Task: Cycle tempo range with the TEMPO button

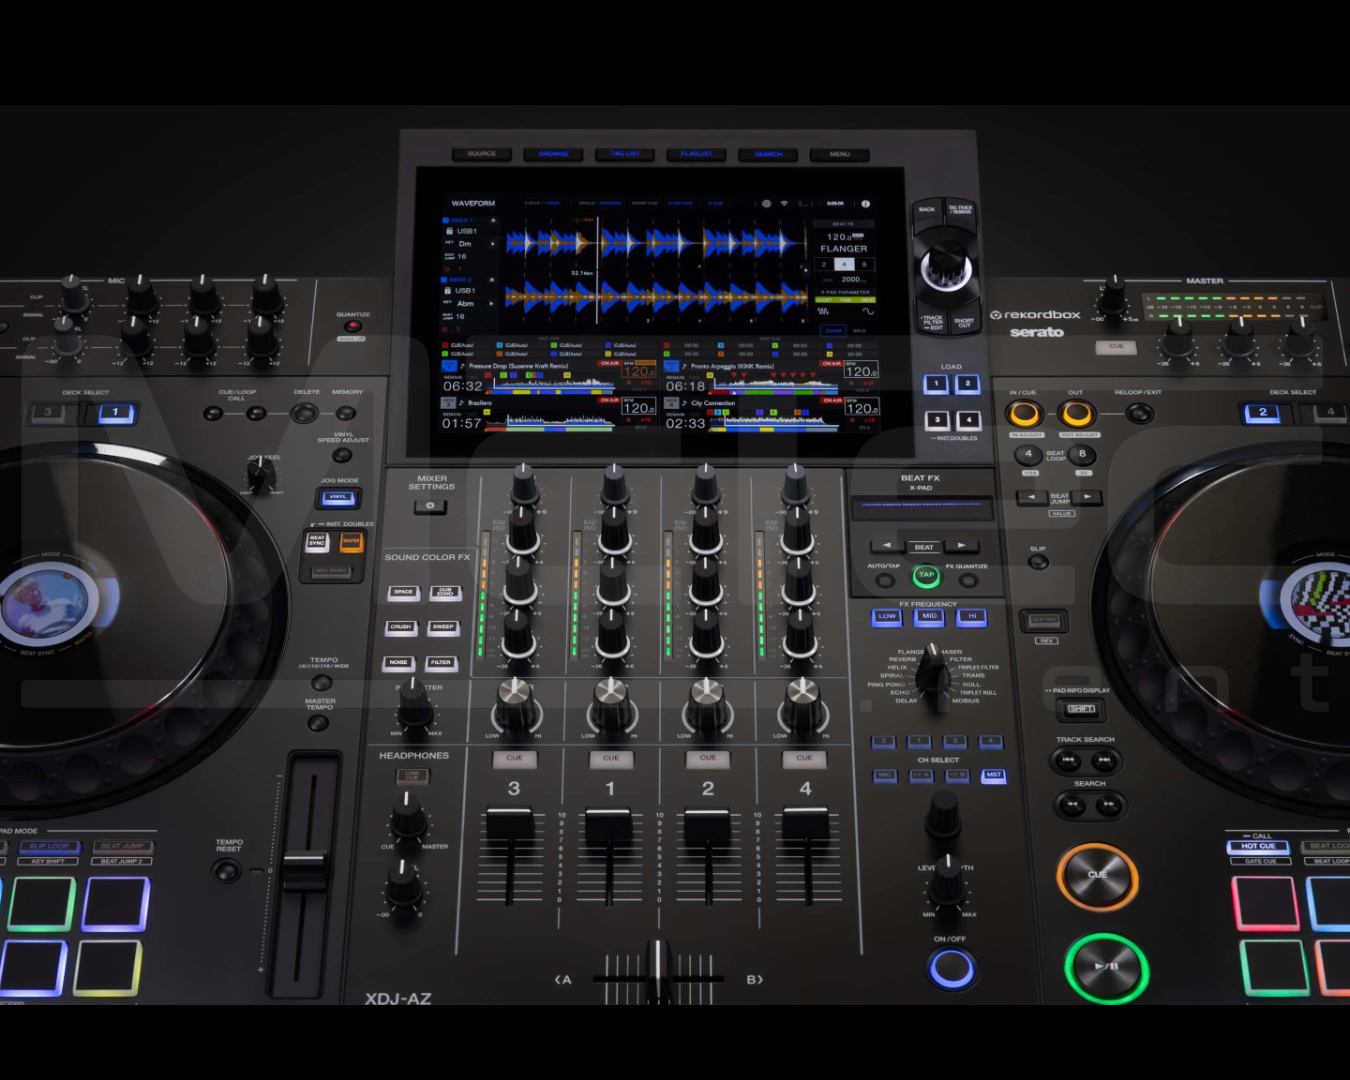Action: tap(321, 682)
